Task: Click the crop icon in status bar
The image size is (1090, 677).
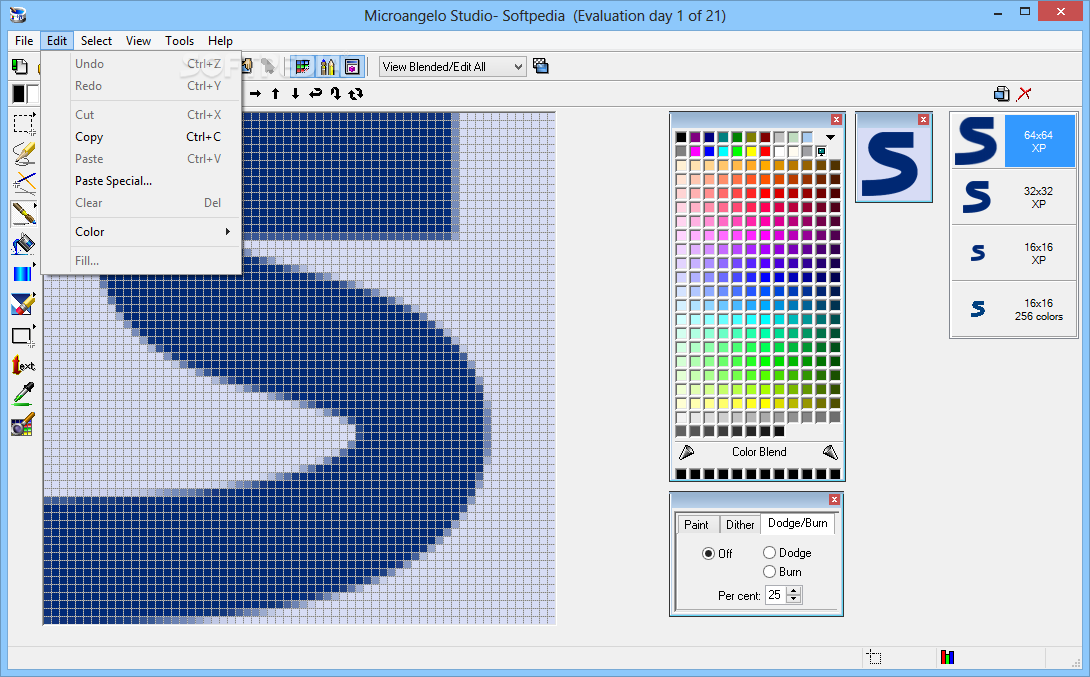Action: (874, 657)
